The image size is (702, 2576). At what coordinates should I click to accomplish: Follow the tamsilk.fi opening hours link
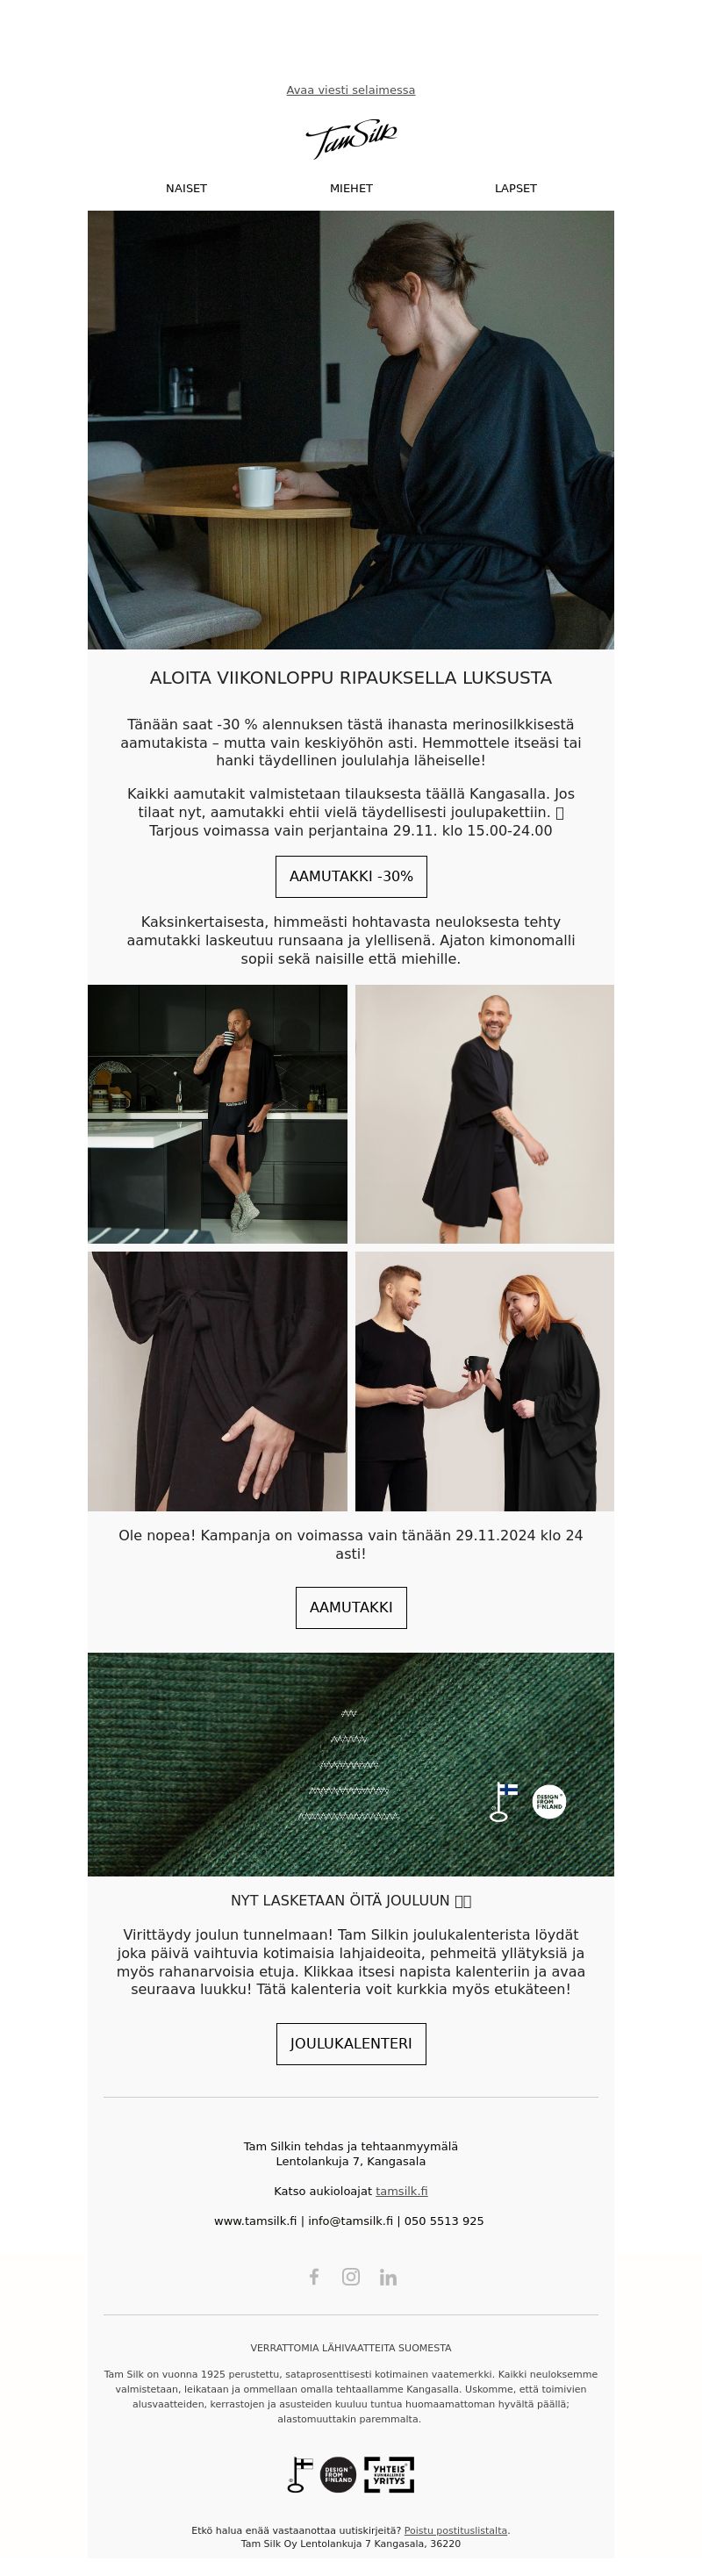[401, 2190]
